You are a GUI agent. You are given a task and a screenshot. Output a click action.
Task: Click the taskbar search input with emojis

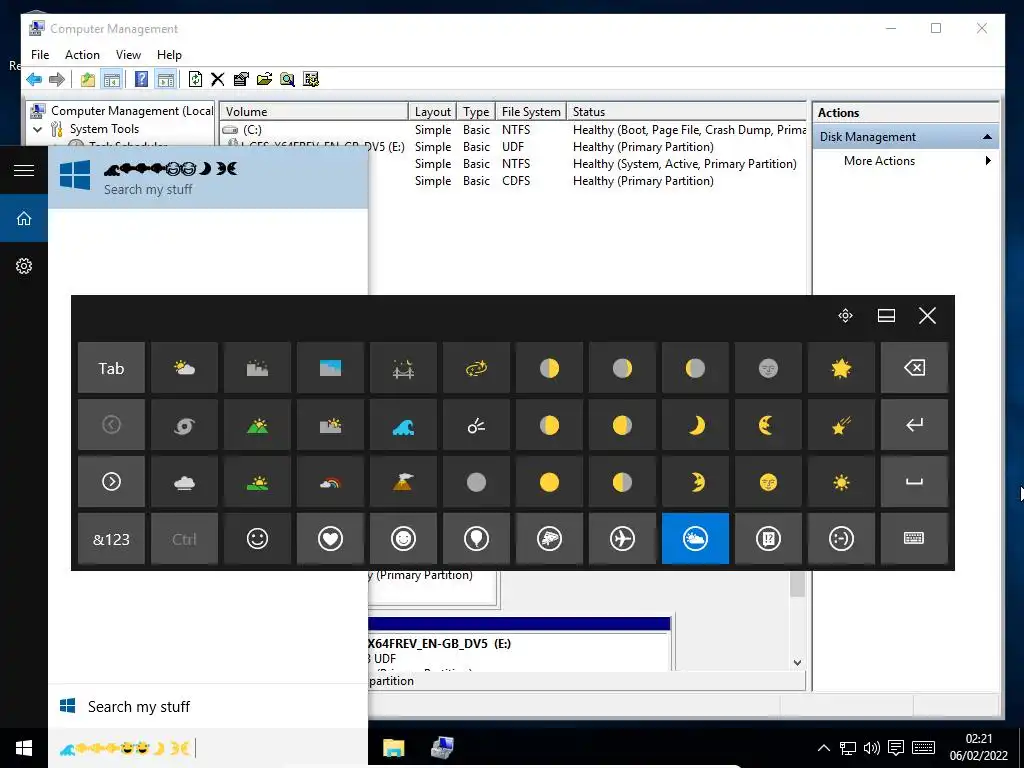coord(208,748)
